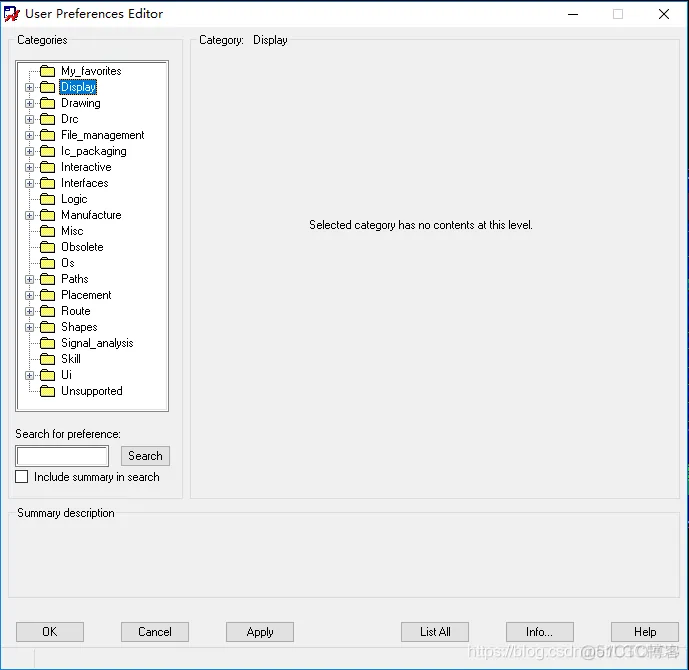This screenshot has height=670, width=689.
Task: Select the Route category label
Action: pyautogui.click(x=76, y=311)
